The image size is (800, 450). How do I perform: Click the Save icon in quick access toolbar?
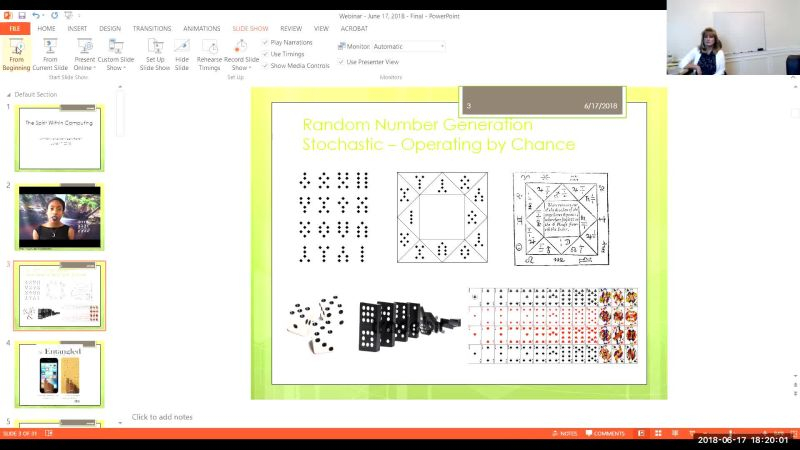point(21,16)
